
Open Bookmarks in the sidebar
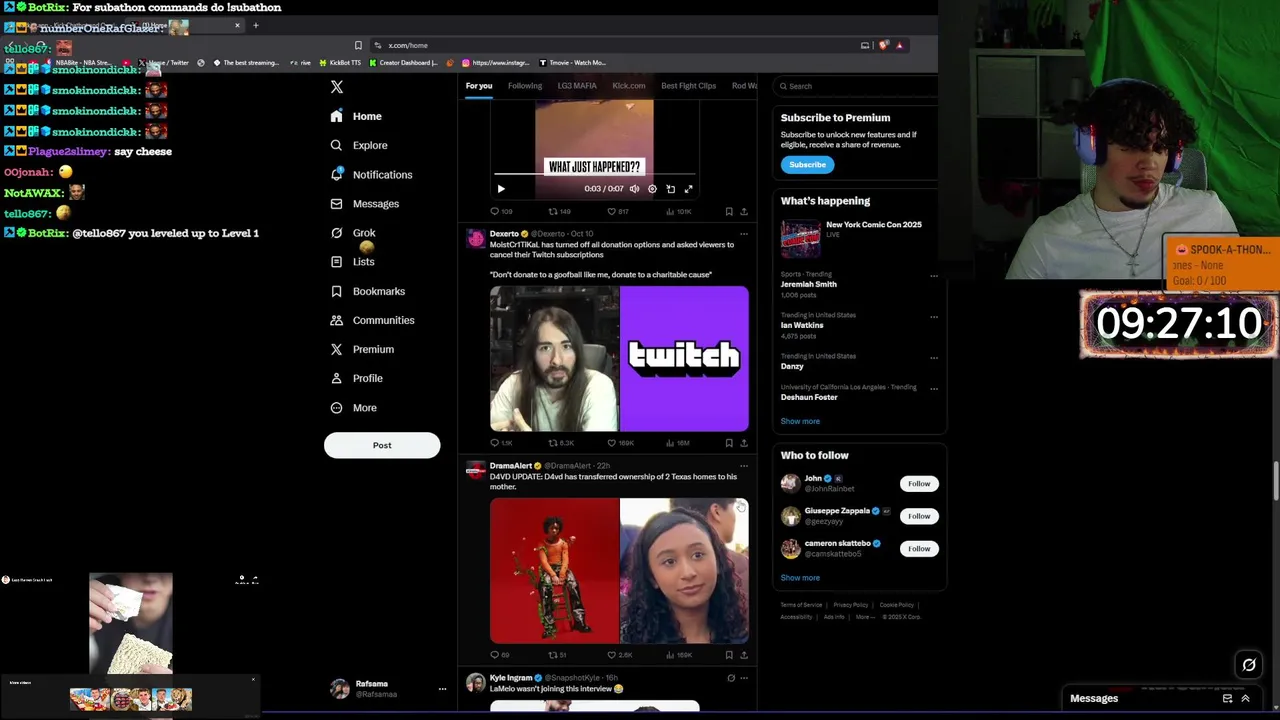click(367, 291)
